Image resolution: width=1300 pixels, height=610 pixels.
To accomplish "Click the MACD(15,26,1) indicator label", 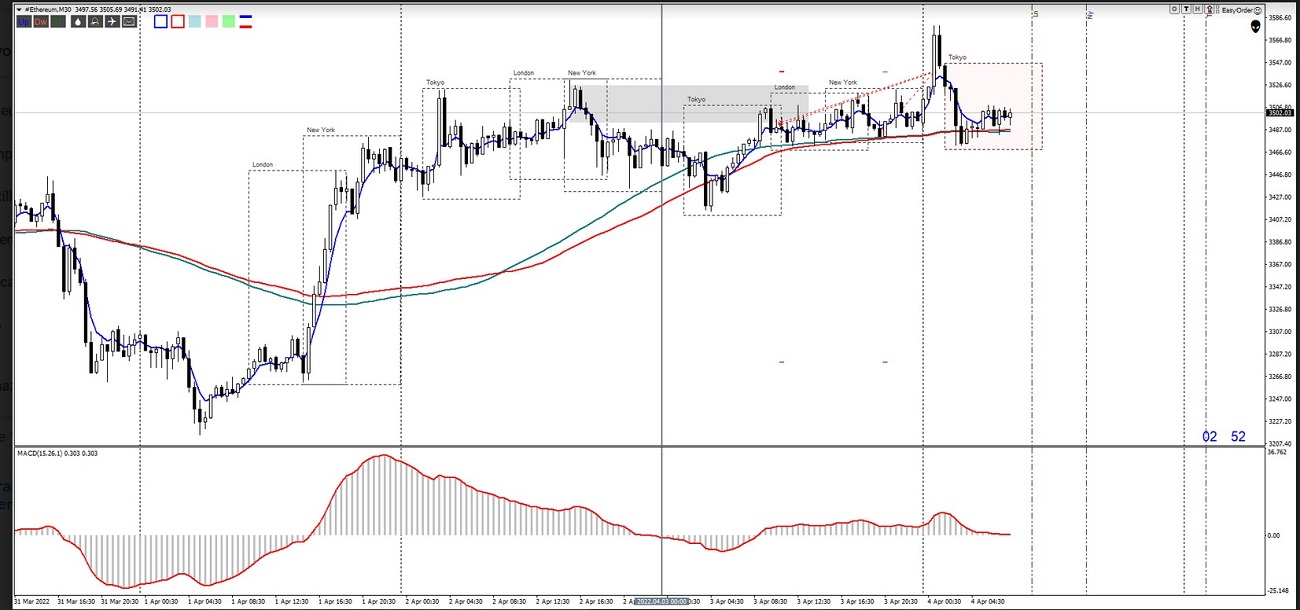I will tap(45, 454).
